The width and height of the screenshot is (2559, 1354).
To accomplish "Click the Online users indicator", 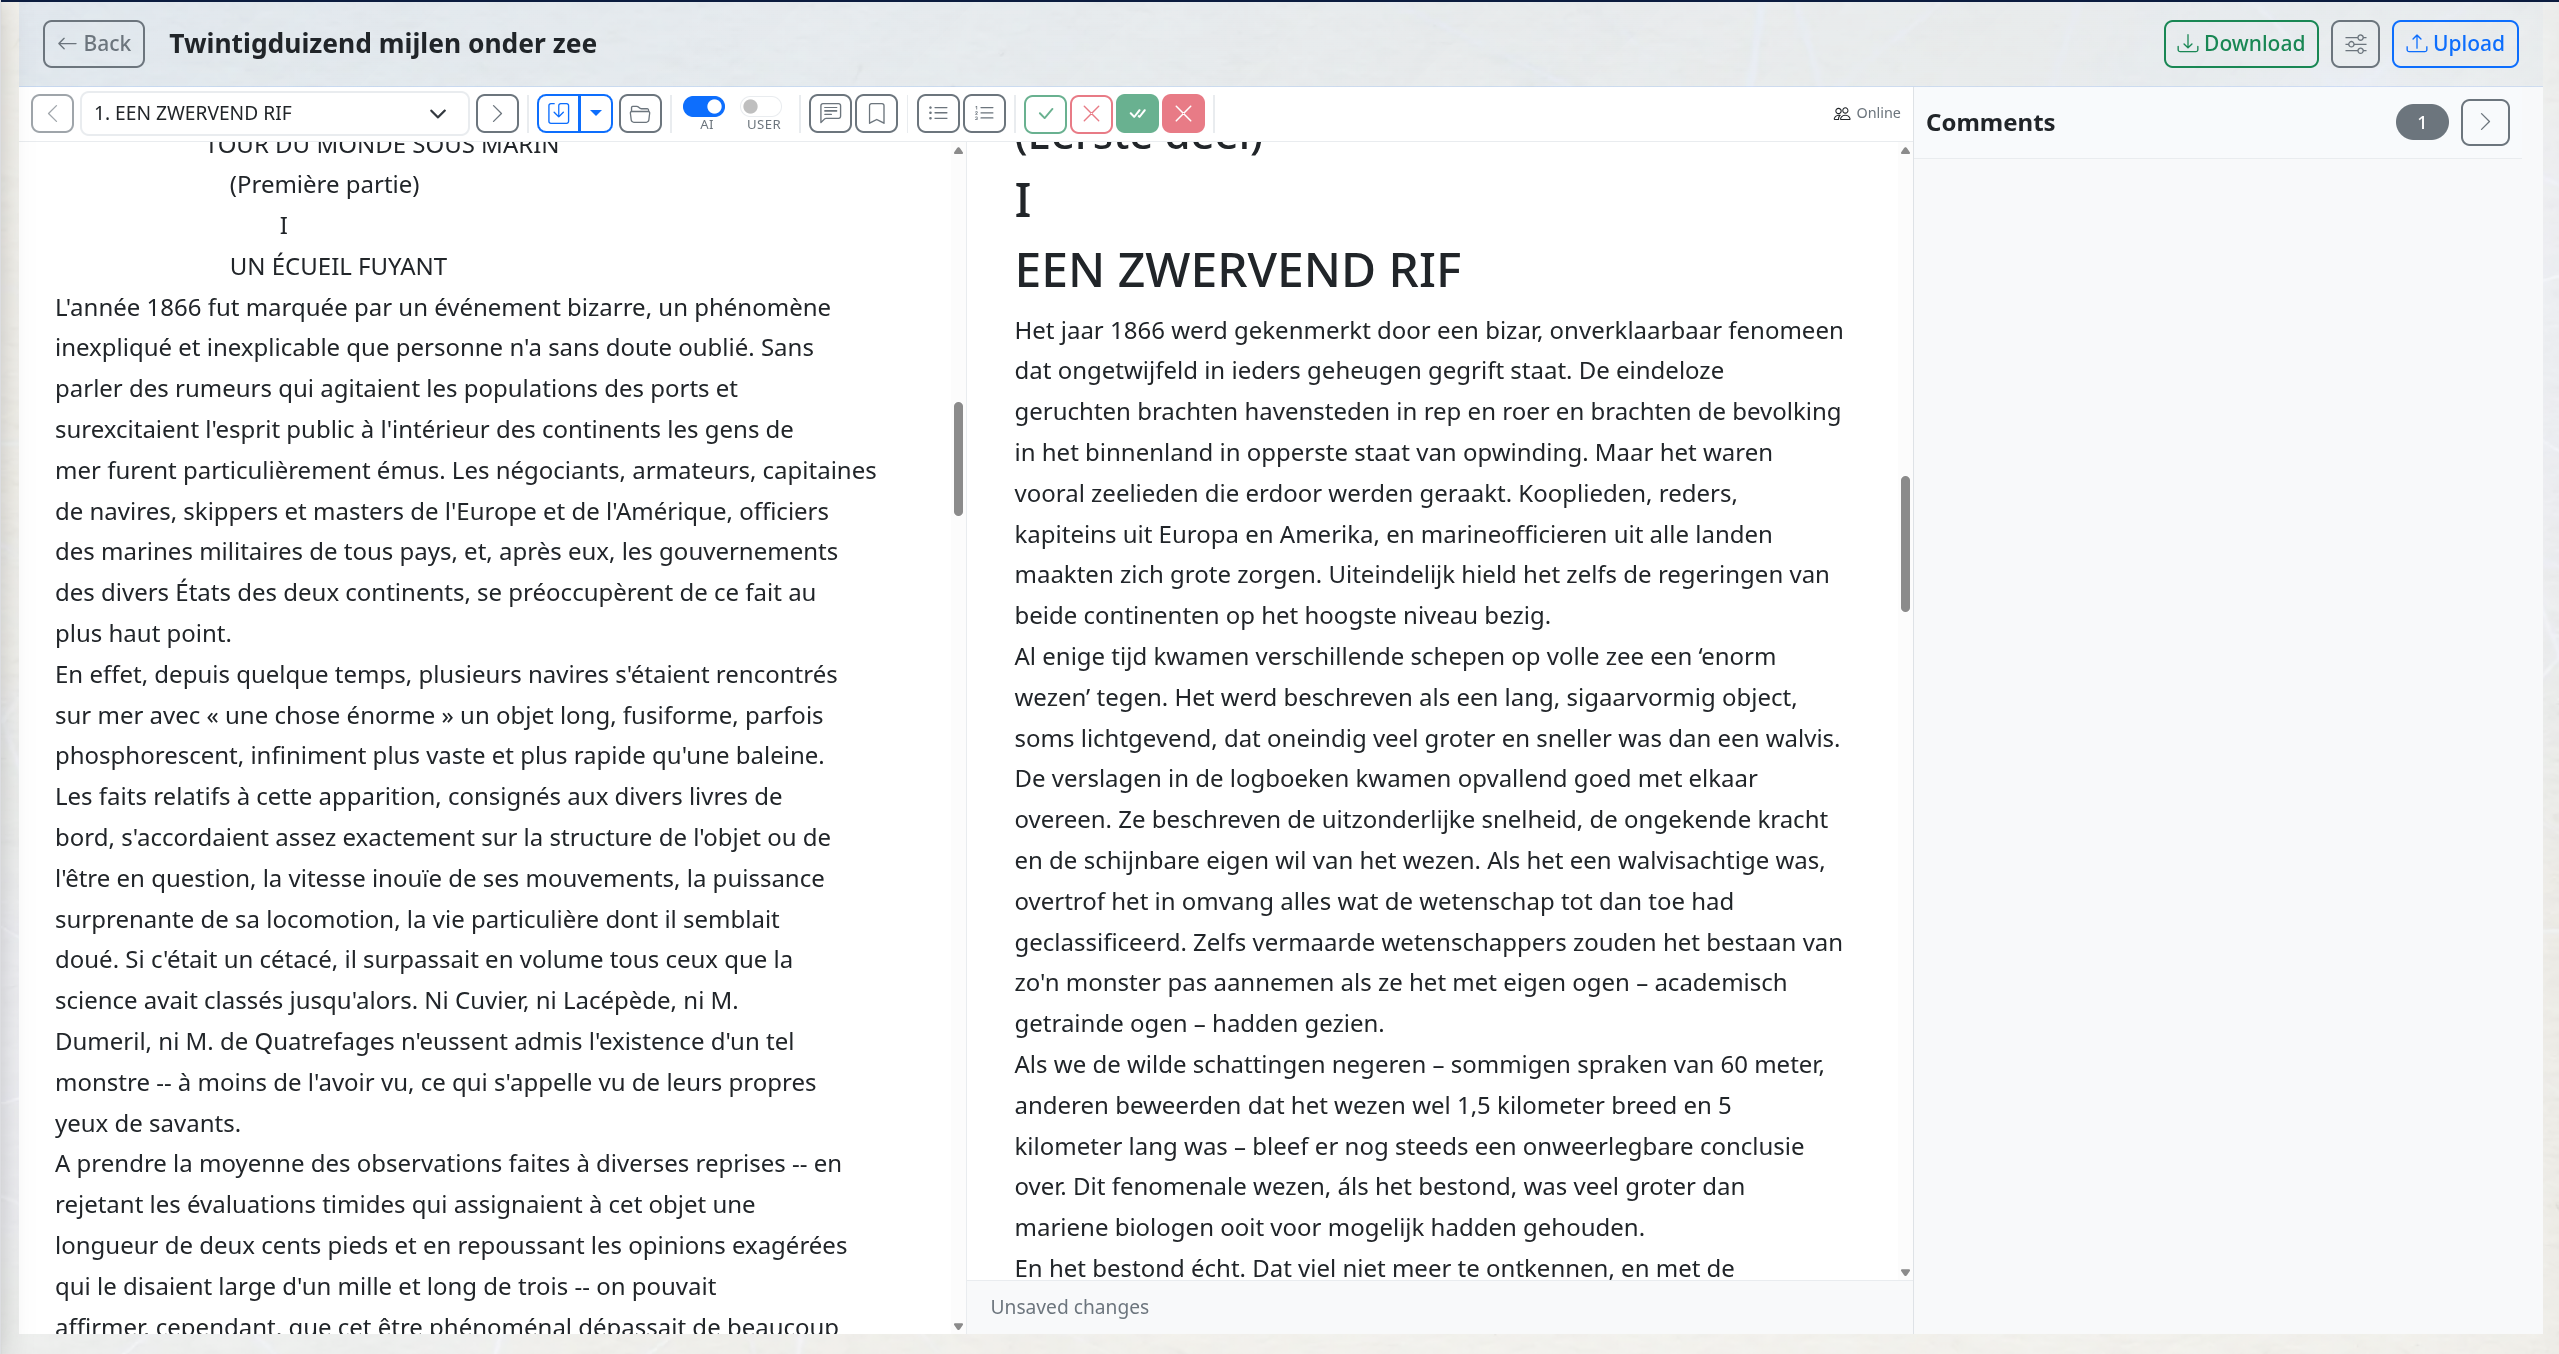I will click(x=1866, y=113).
